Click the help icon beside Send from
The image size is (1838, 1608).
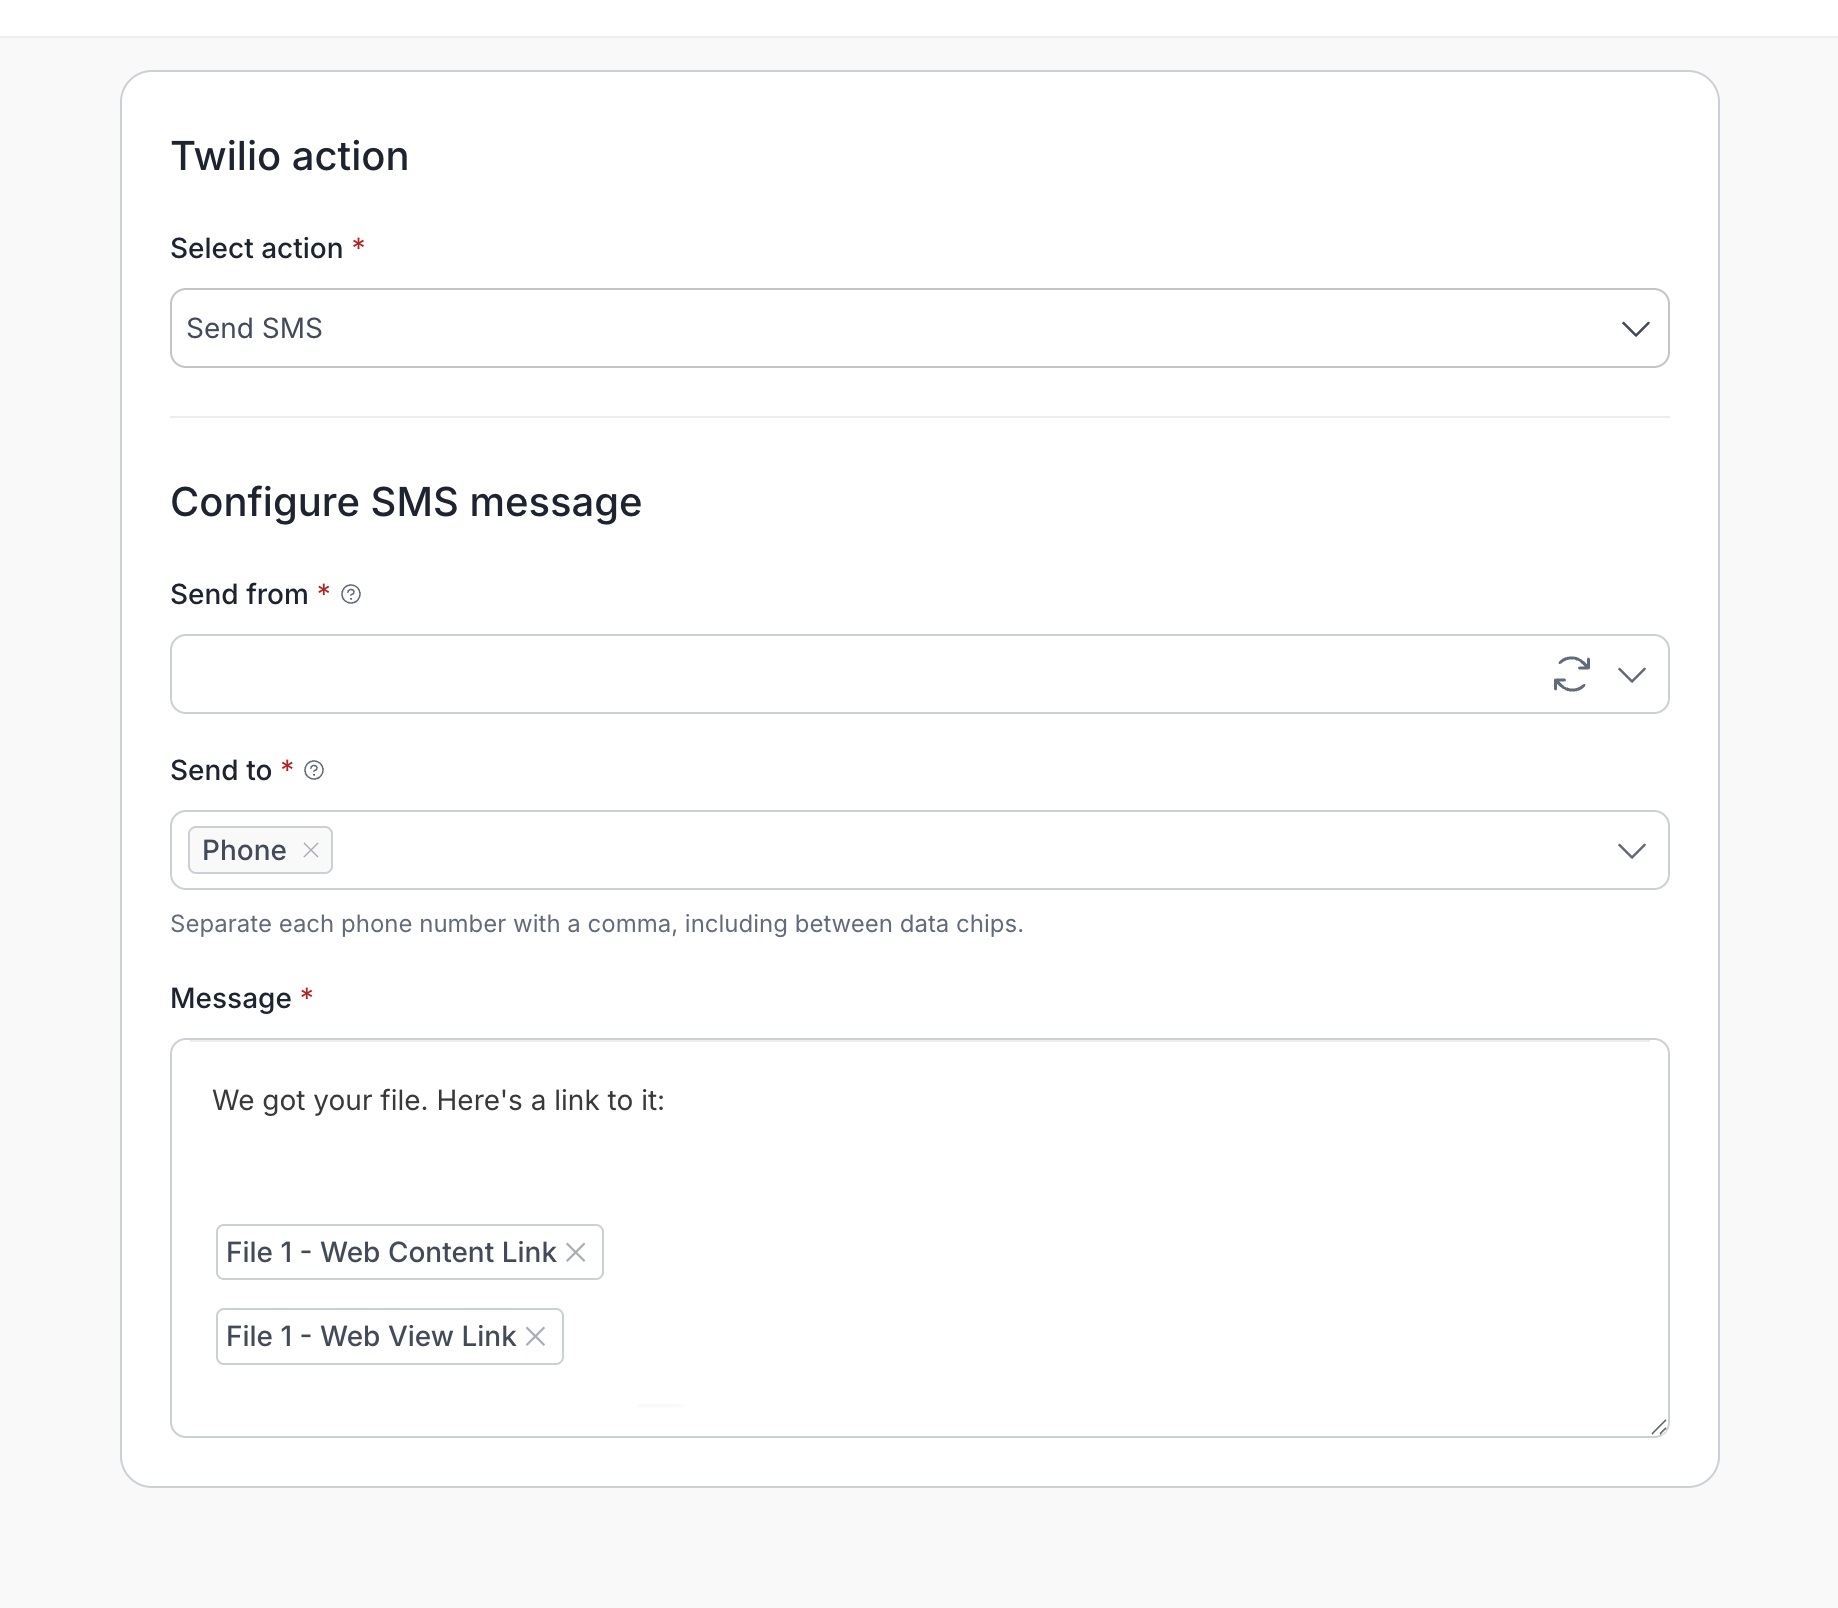click(x=351, y=594)
